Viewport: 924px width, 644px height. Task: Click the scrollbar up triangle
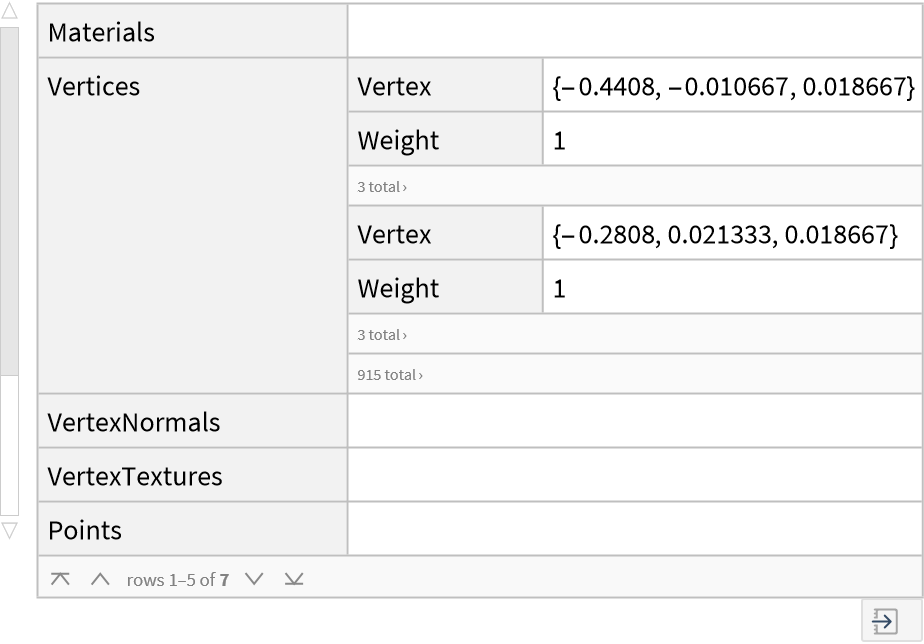[9, 13]
